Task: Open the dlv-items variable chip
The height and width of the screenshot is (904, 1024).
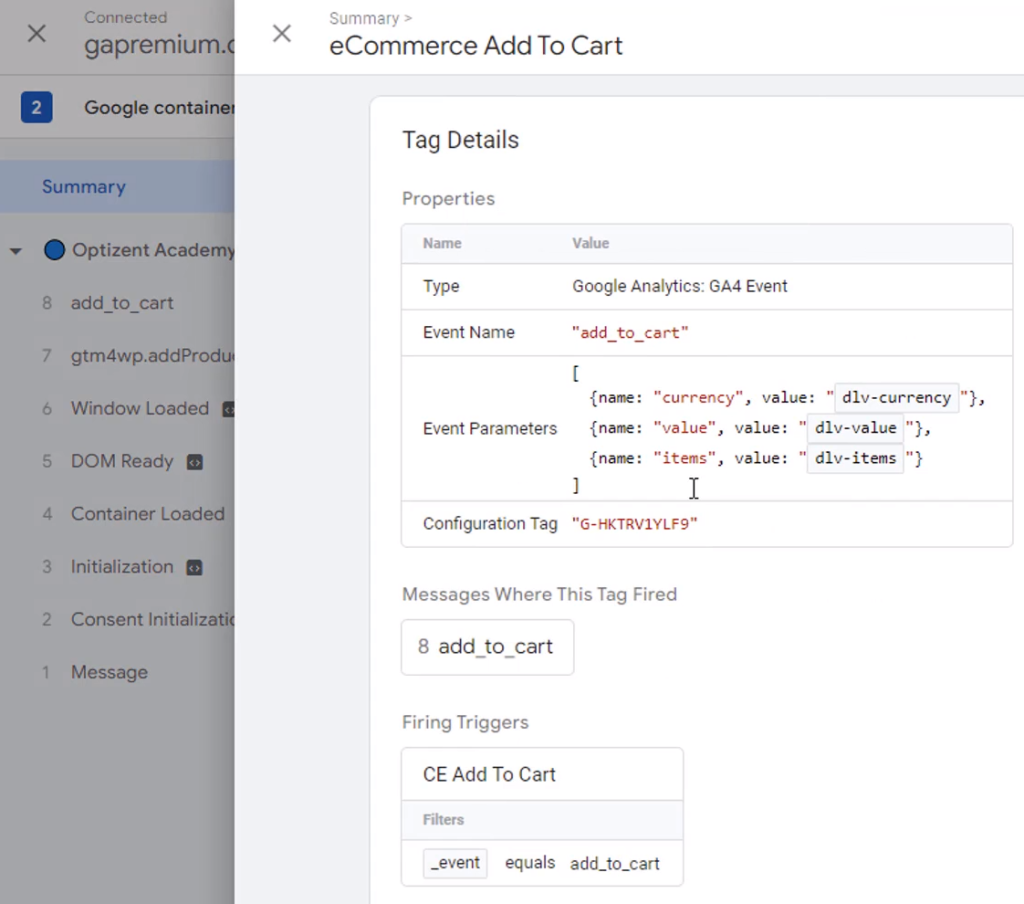Action: tap(855, 458)
